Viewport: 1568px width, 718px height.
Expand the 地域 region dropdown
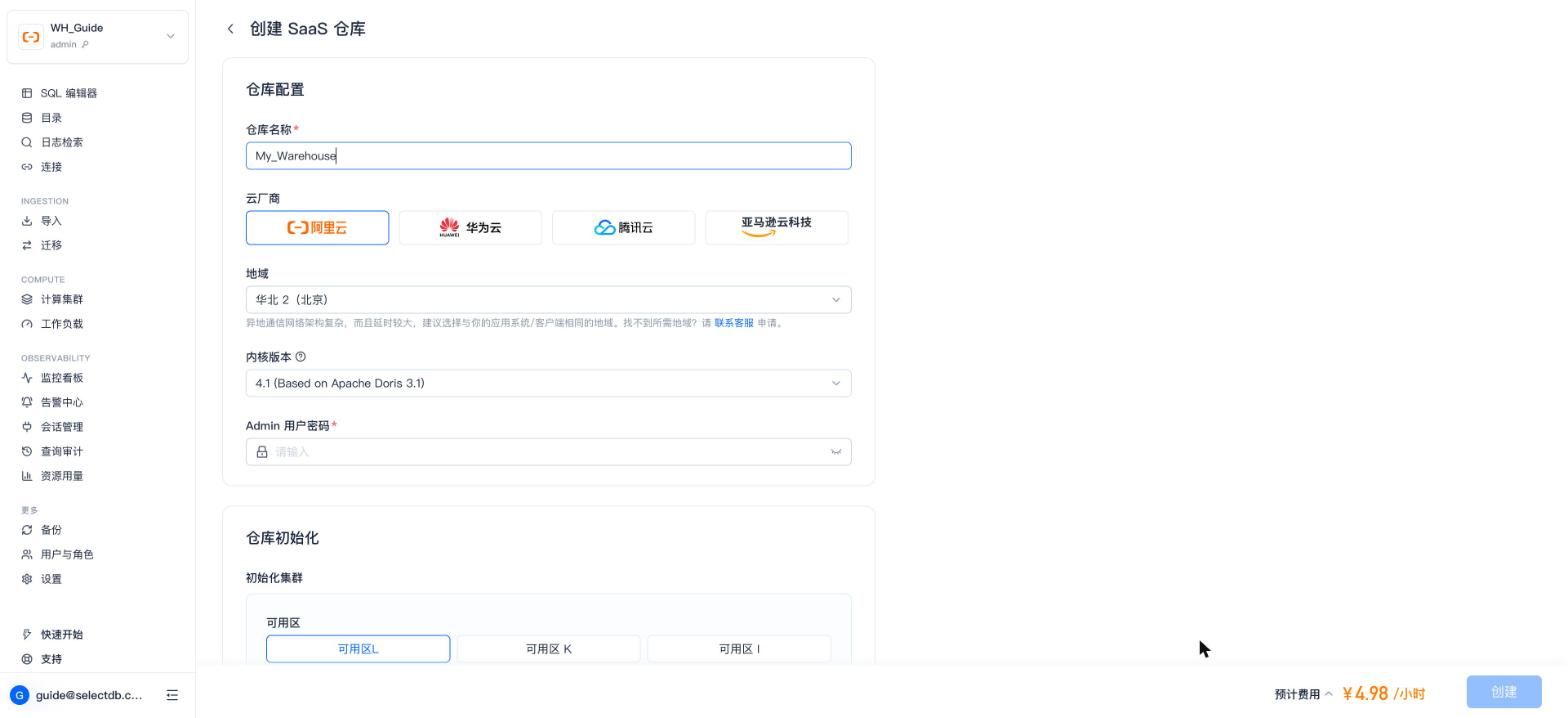(548, 300)
